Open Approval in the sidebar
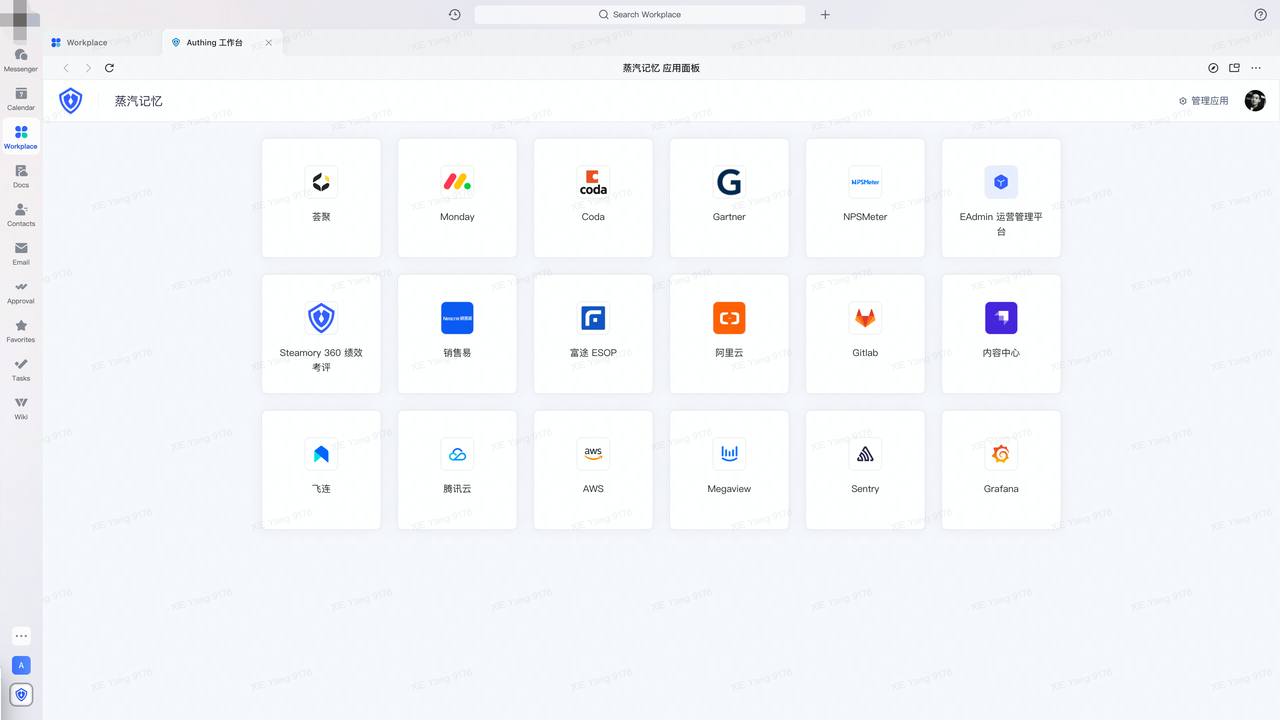The image size is (1280, 720). coord(21,292)
